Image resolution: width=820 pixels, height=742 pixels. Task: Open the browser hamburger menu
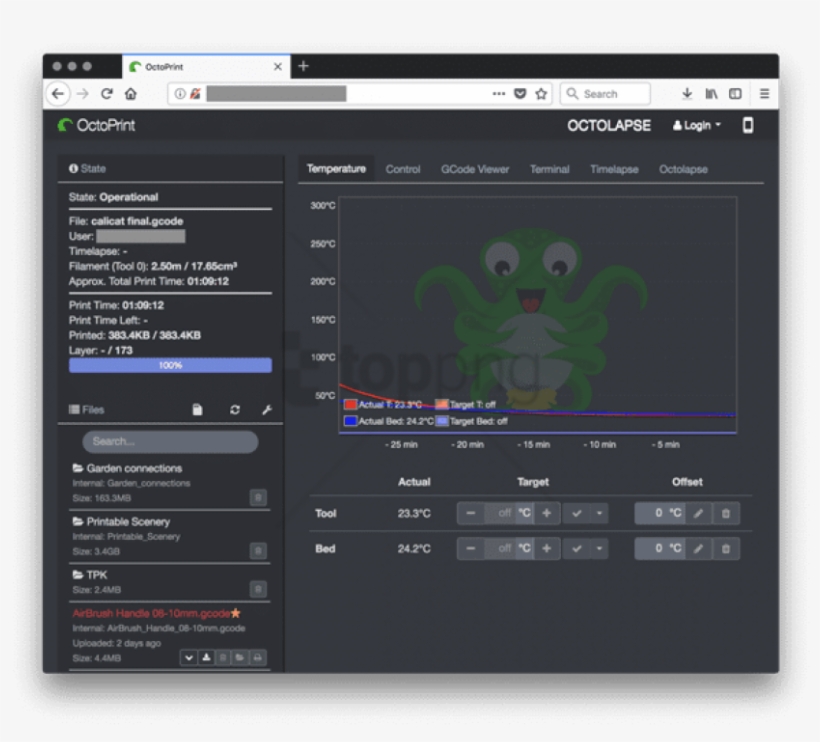coord(764,94)
